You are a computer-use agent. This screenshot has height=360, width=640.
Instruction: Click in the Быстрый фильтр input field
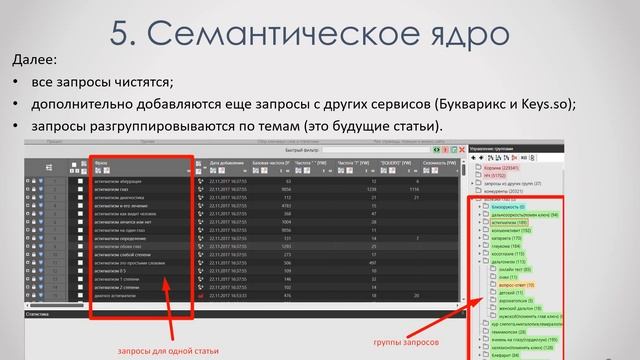click(376, 150)
